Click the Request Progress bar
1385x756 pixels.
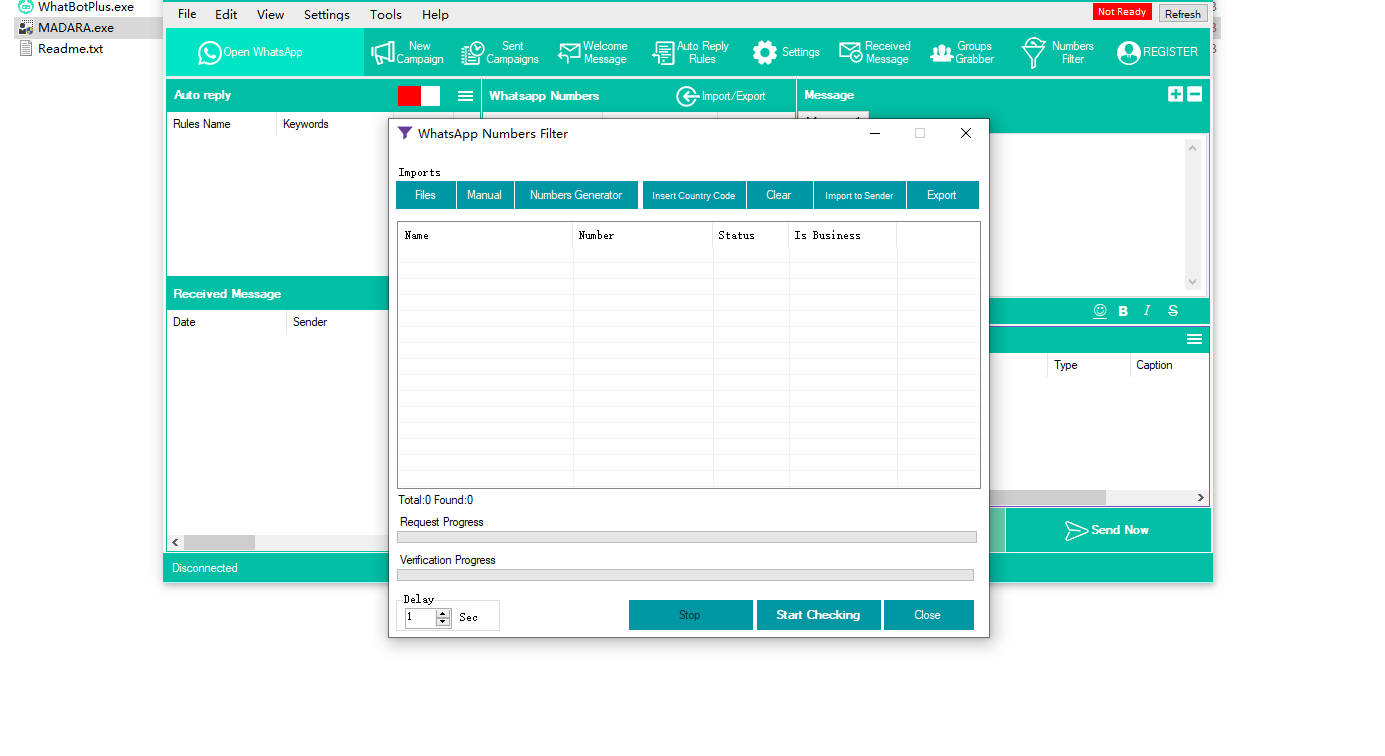click(x=687, y=537)
